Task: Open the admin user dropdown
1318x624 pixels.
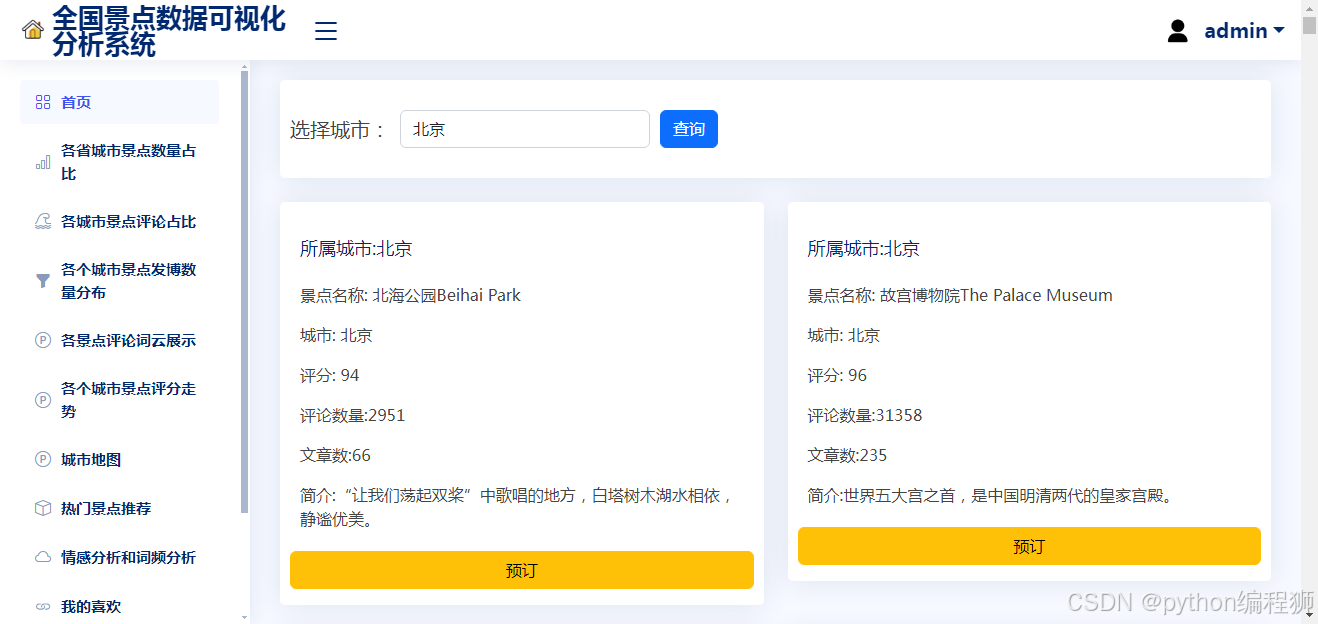Action: (1243, 31)
